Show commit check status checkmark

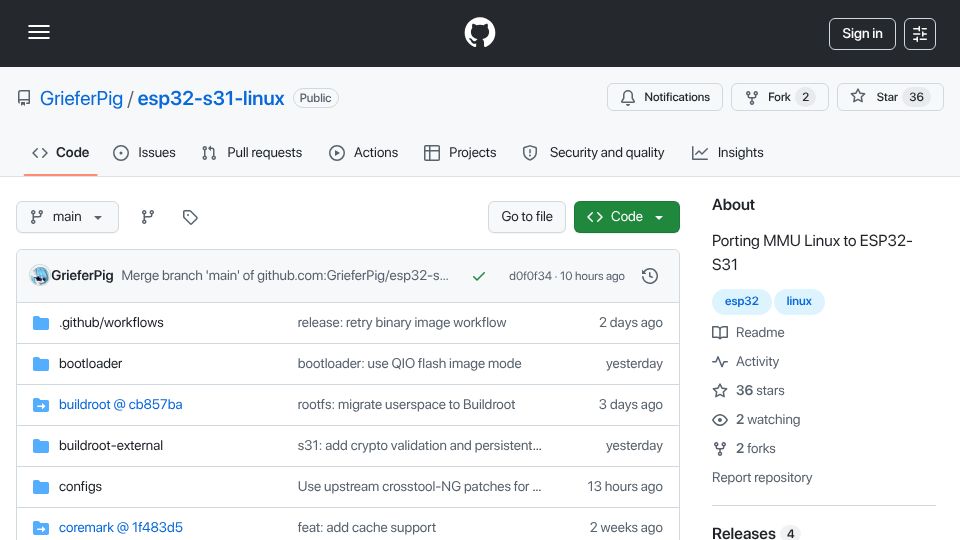[x=479, y=276]
